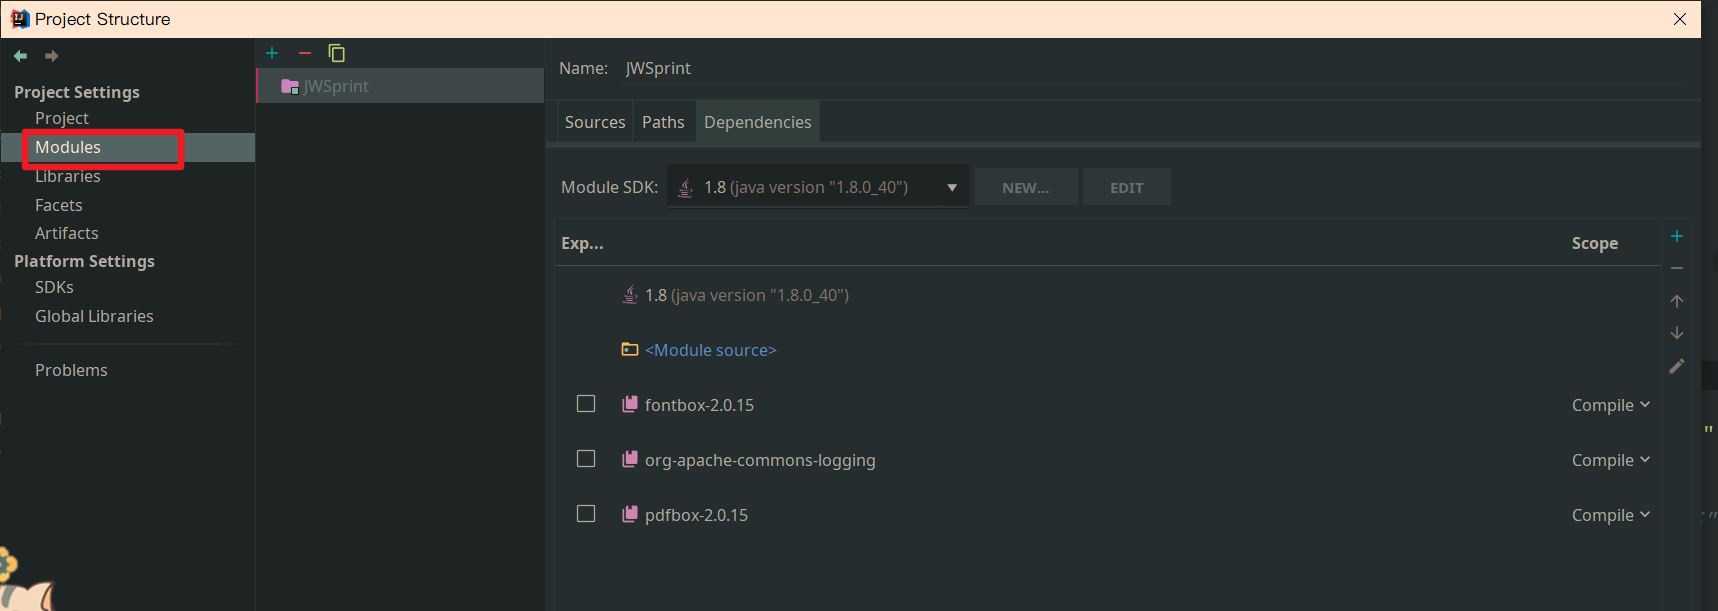Viewport: 1718px width, 611px height.
Task: Go back using the left arrow
Action: (x=20, y=56)
